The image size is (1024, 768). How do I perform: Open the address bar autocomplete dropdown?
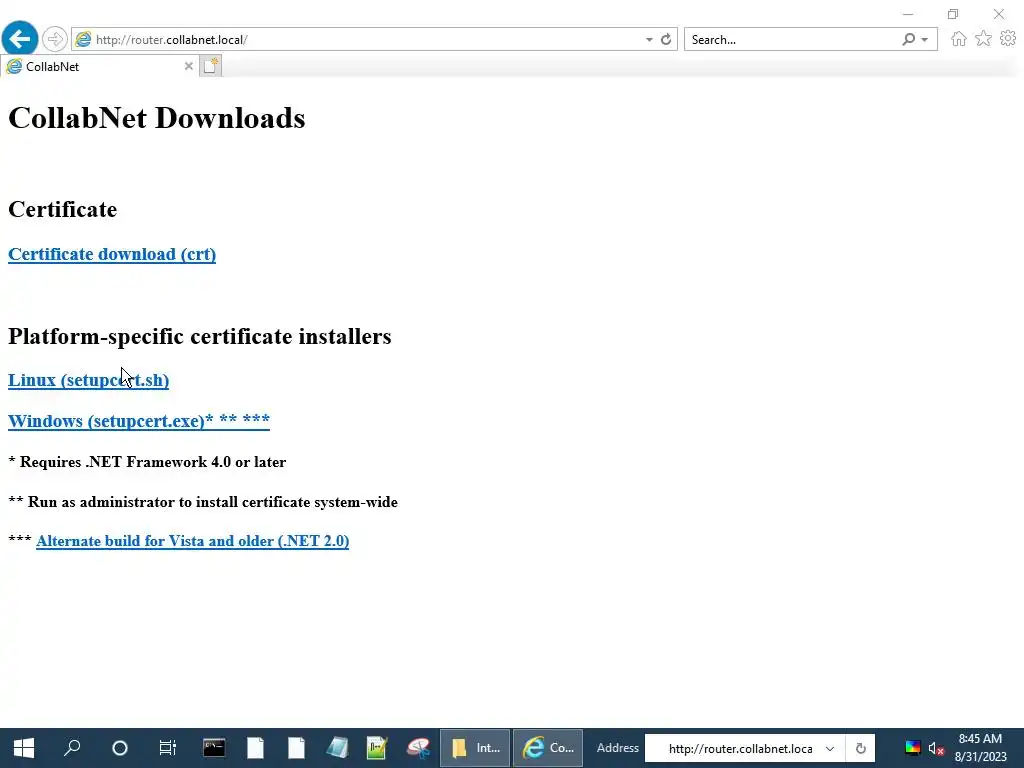pyautogui.click(x=649, y=39)
